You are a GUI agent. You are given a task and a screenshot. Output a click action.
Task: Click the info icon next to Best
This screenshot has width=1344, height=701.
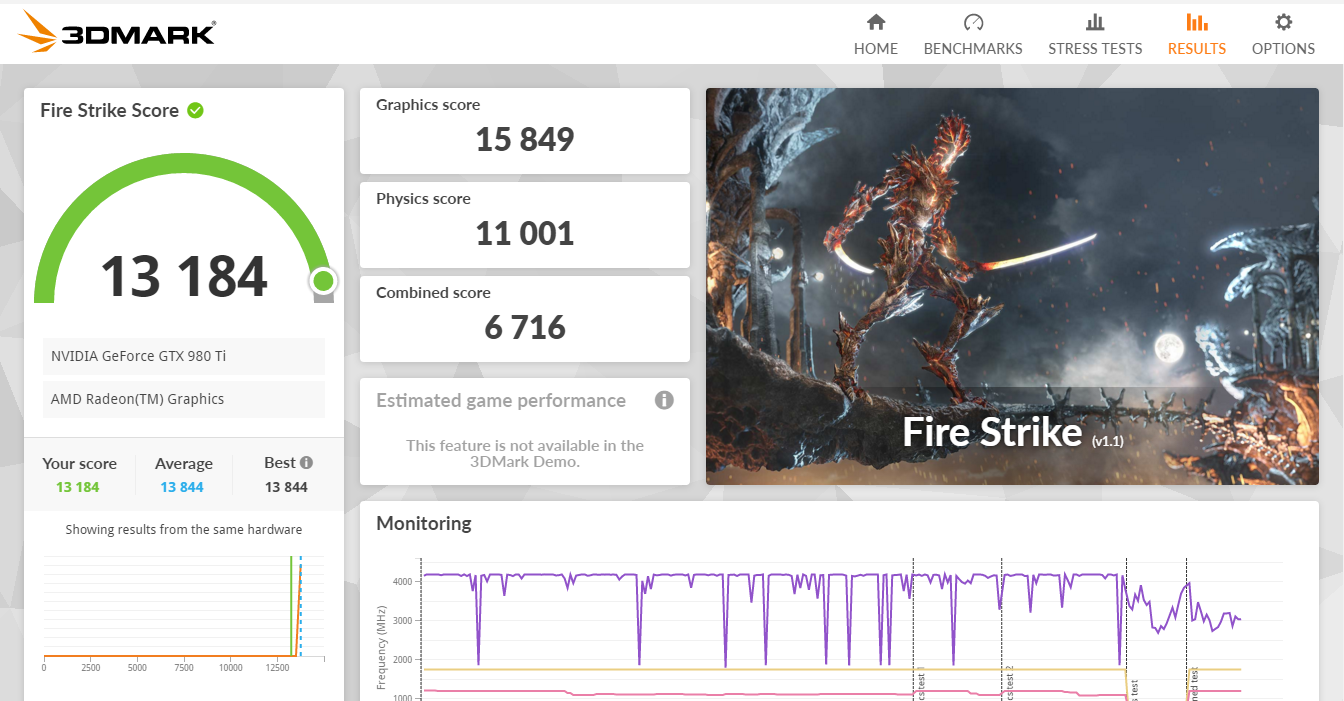[x=307, y=462]
